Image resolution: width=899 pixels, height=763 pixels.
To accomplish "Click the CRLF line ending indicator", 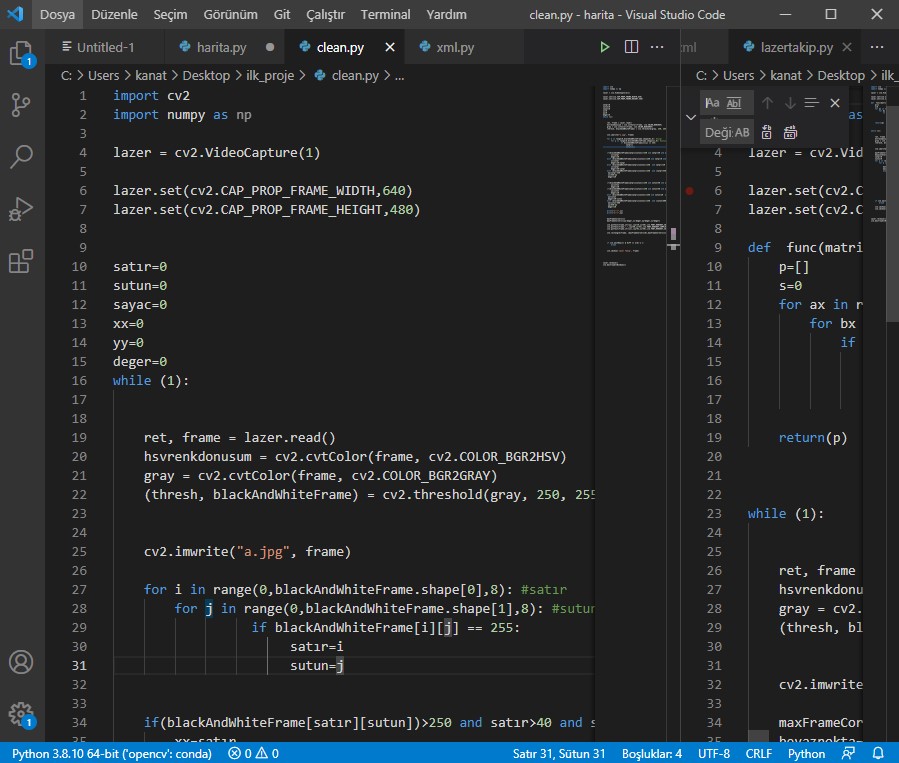I will (x=758, y=753).
